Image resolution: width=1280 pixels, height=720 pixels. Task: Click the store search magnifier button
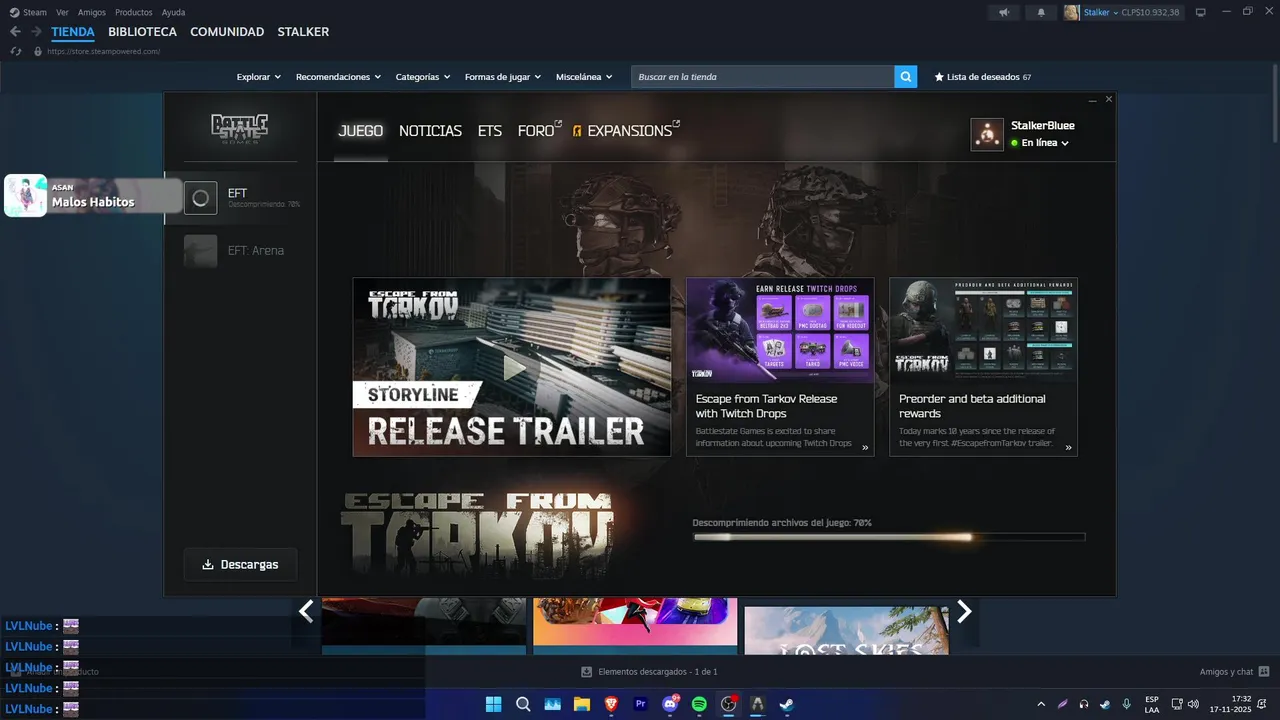905,77
